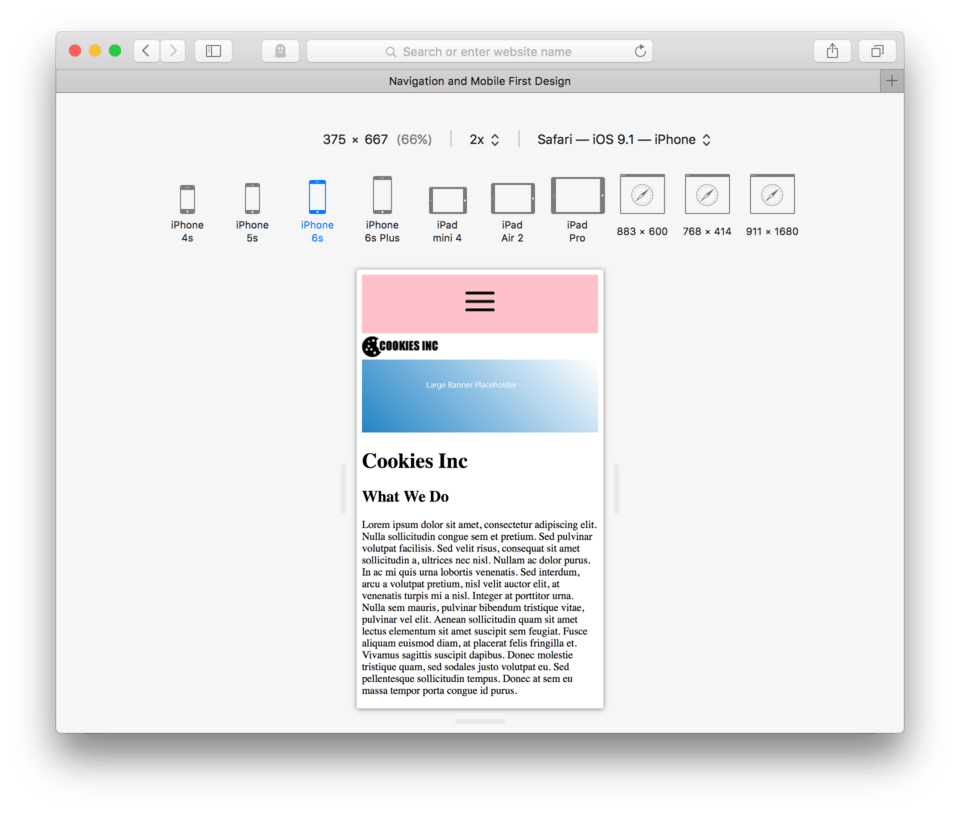Select the iPad mini 4 device preset
Viewport: 960px width, 813px height.
447,214
